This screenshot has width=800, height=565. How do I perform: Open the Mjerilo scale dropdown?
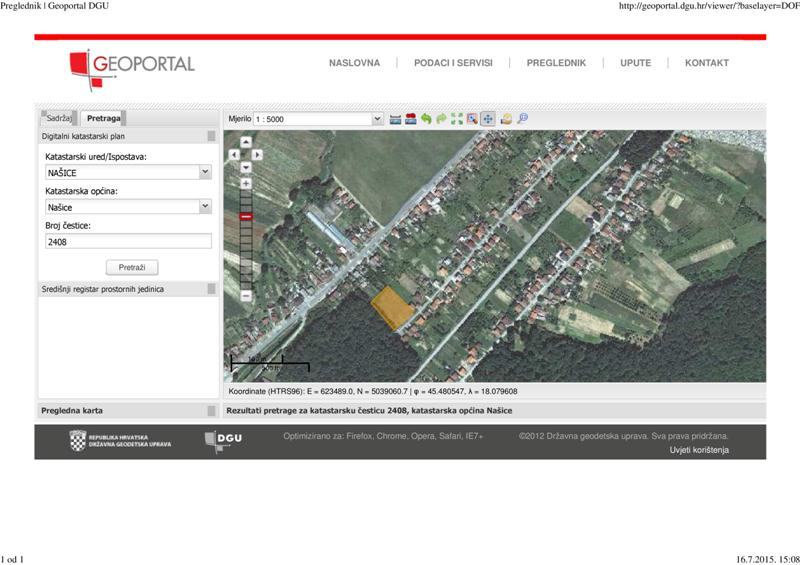pos(377,119)
